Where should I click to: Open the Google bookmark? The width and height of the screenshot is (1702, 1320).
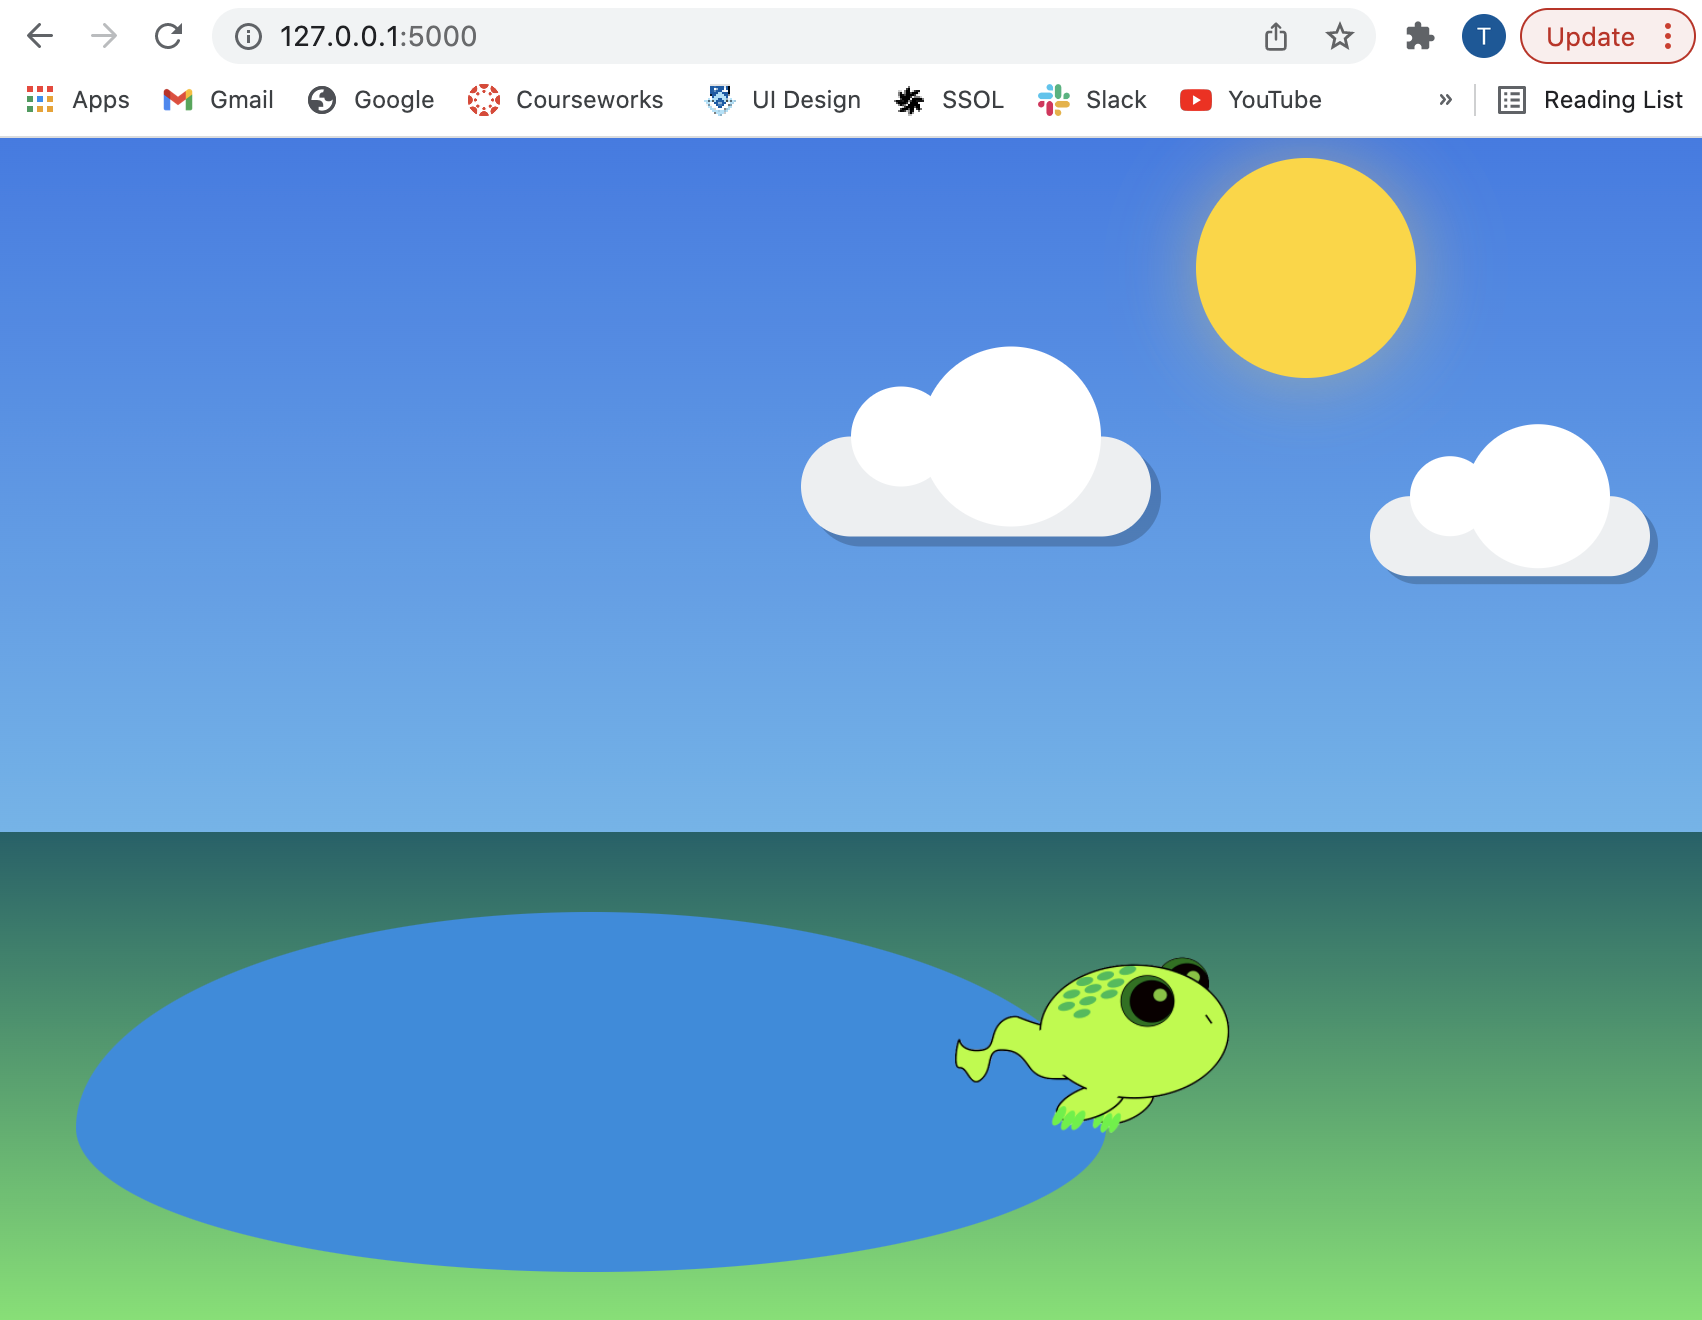(x=371, y=100)
